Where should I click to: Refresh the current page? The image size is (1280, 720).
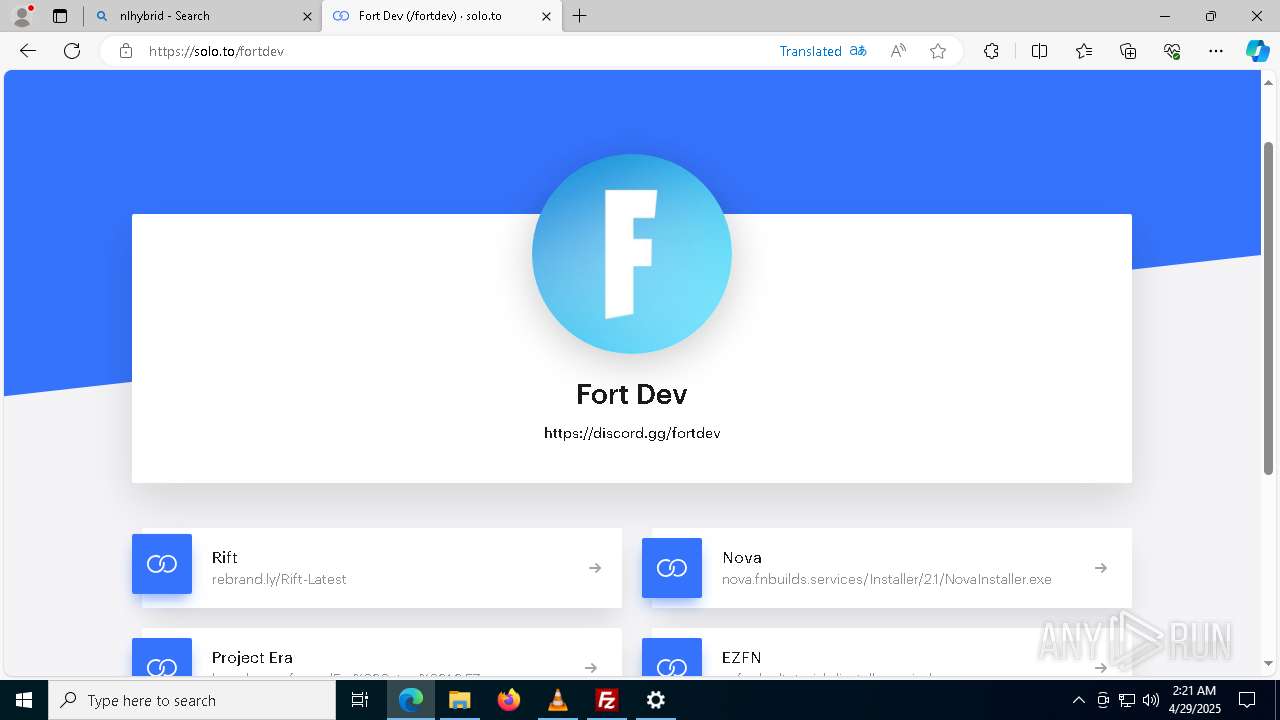(x=72, y=51)
